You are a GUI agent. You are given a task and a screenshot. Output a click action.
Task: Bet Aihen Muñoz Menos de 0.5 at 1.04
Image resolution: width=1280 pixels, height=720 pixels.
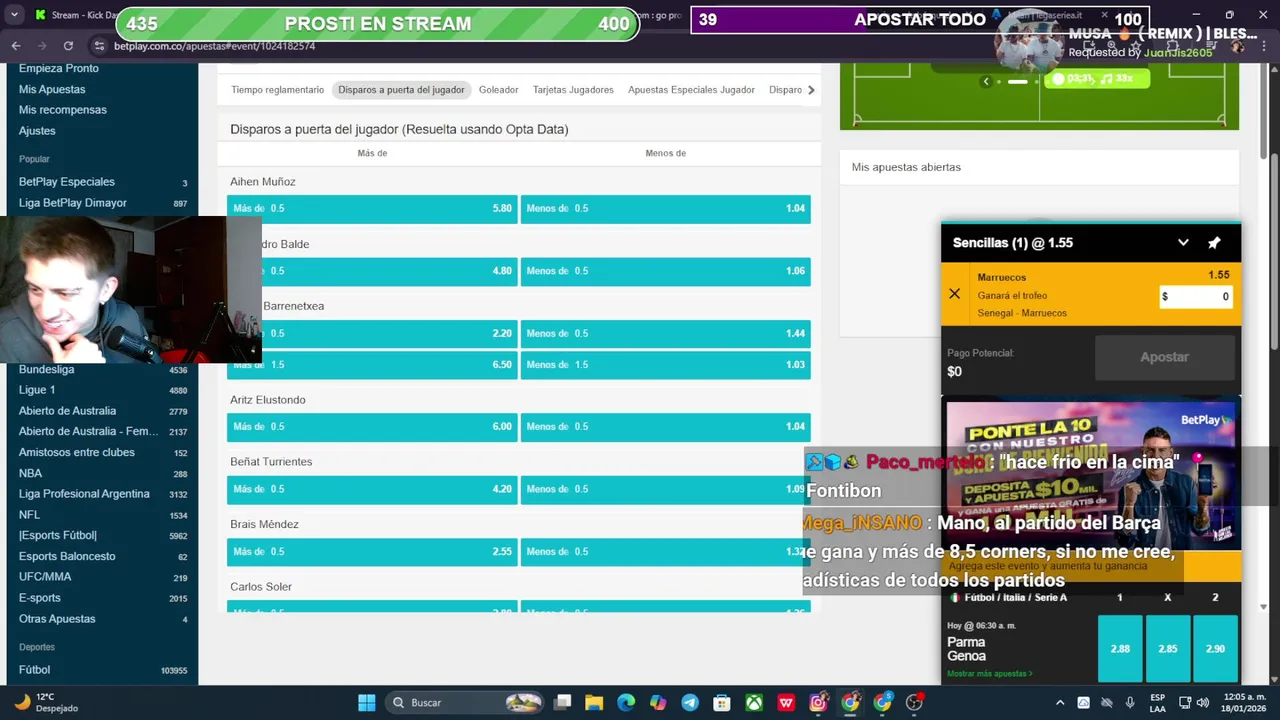click(665, 208)
